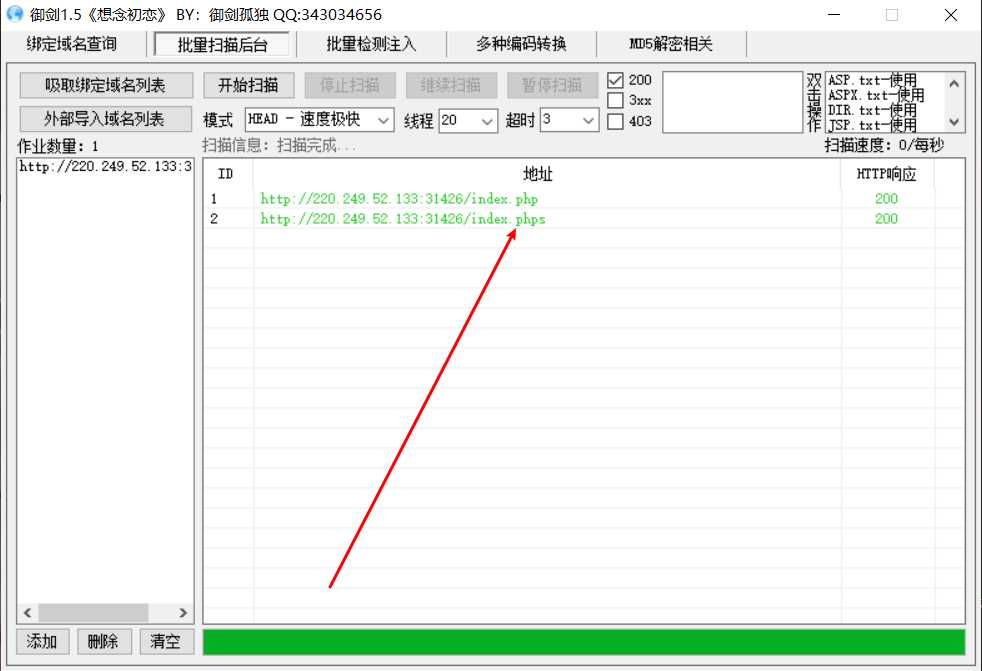Select result row index.php URL

tap(399, 199)
